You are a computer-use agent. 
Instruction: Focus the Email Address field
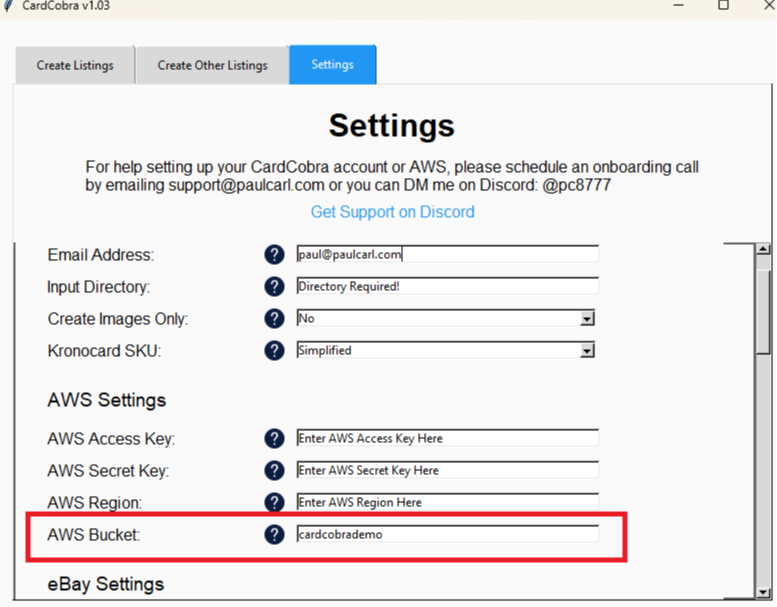click(447, 254)
